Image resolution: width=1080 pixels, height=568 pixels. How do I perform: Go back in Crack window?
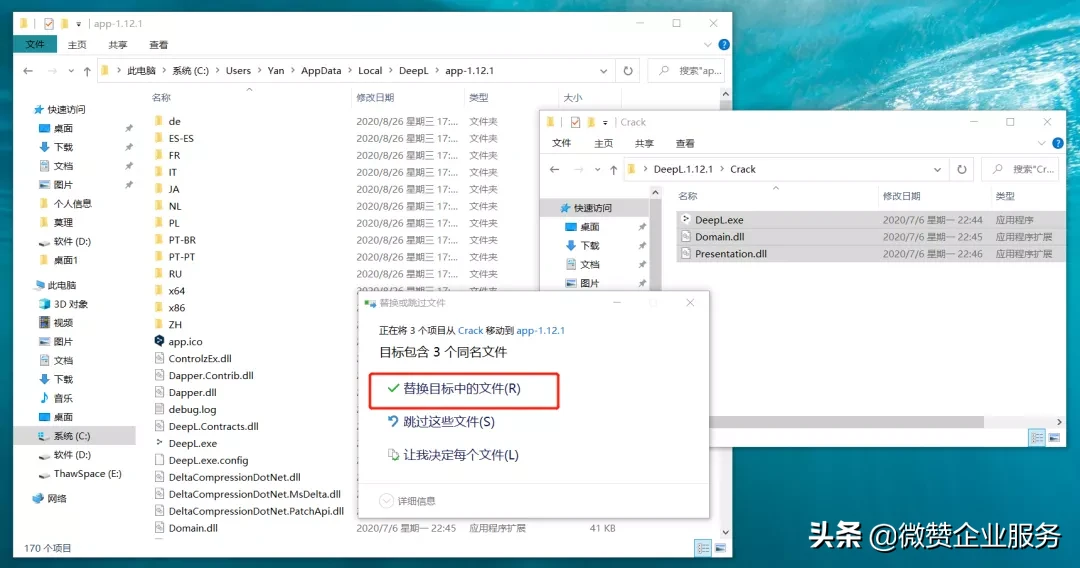(554, 169)
